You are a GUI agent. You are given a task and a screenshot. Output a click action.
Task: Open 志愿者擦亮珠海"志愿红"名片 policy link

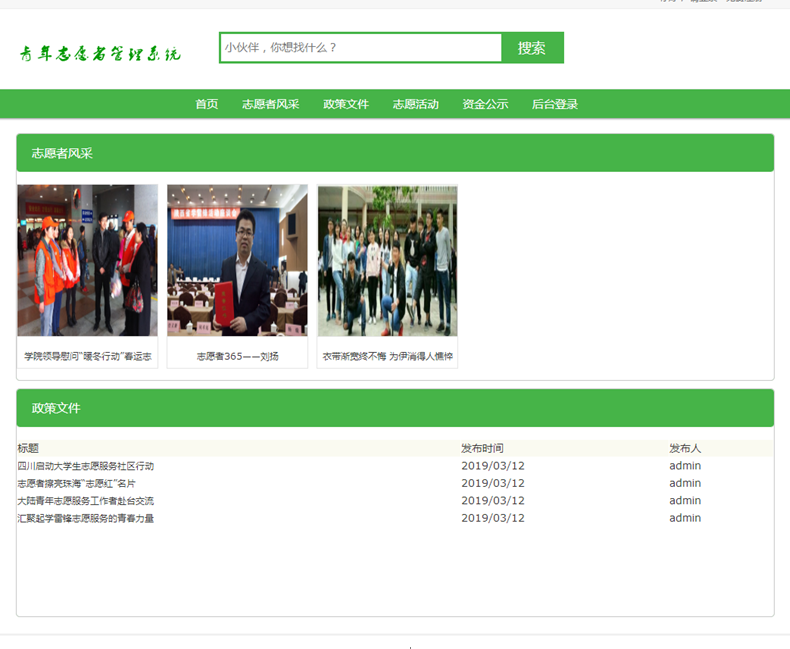tap(77, 484)
